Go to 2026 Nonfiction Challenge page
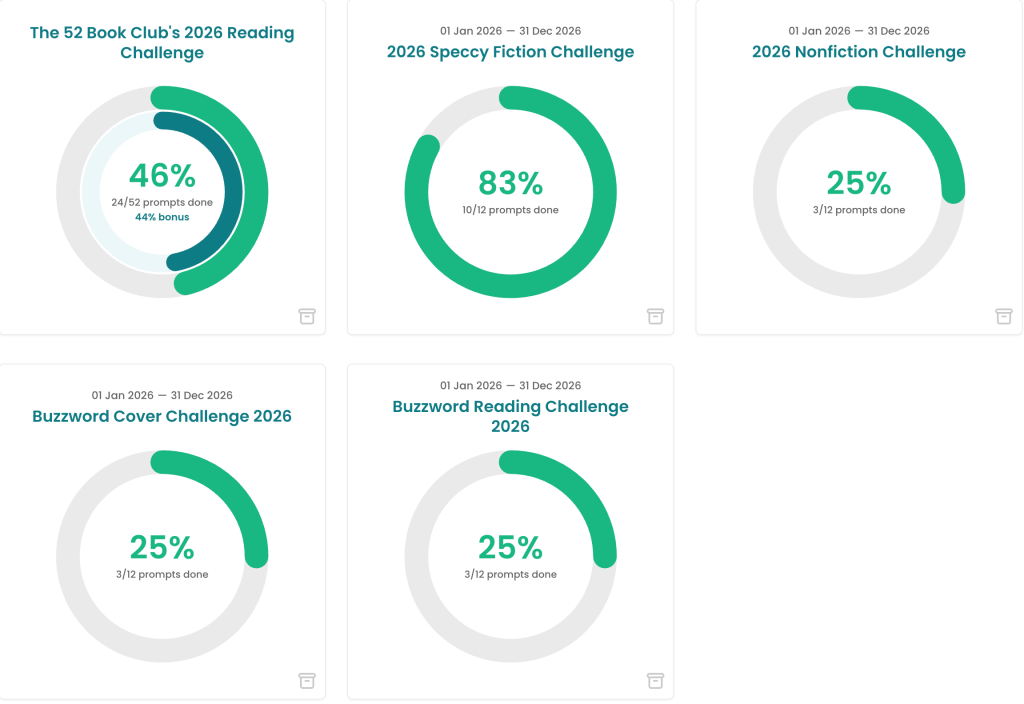The image size is (1024, 704). coord(859,52)
